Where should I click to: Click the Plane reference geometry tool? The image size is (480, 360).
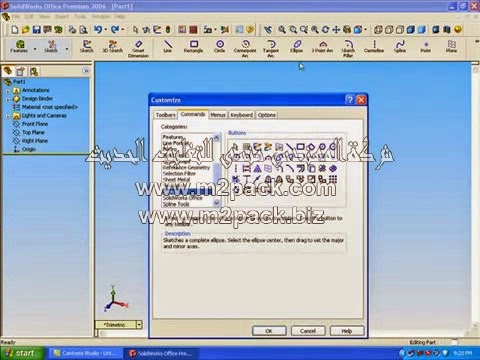pos(451,46)
